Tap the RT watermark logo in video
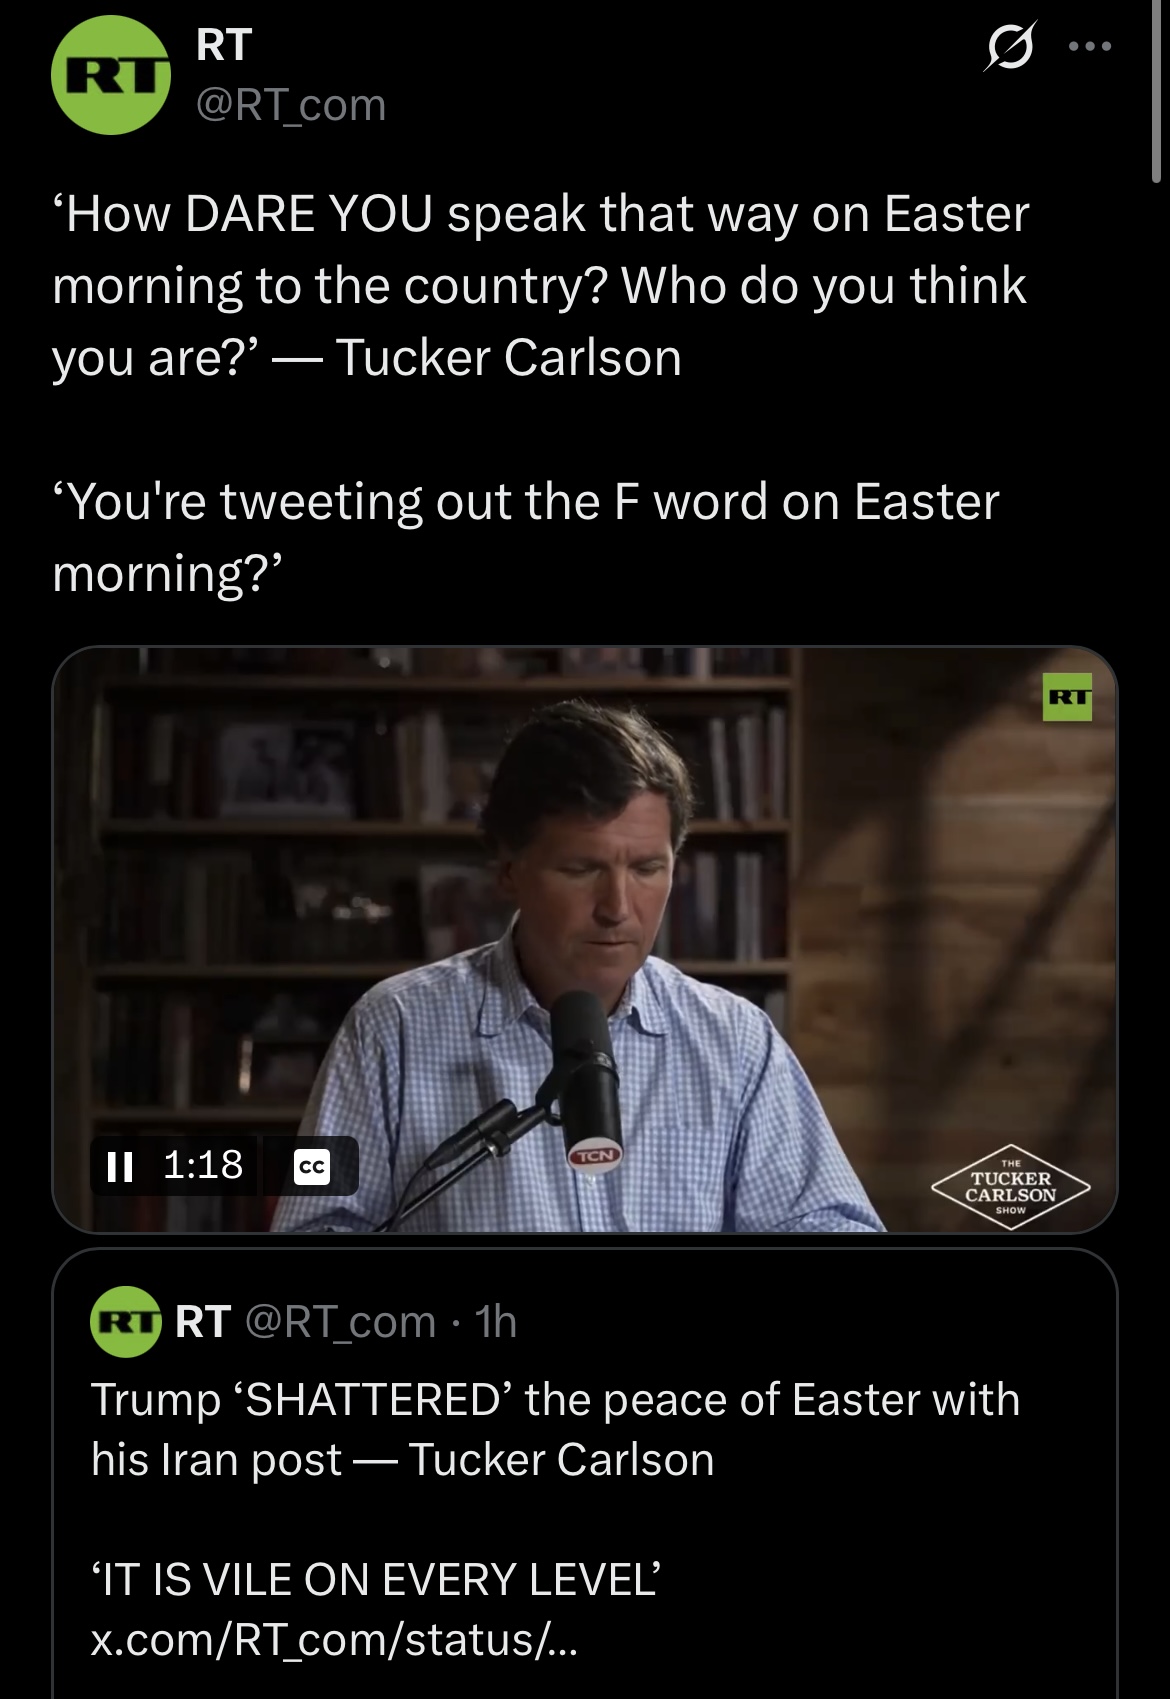Viewport: 1170px width, 1699px height. coord(1068,697)
